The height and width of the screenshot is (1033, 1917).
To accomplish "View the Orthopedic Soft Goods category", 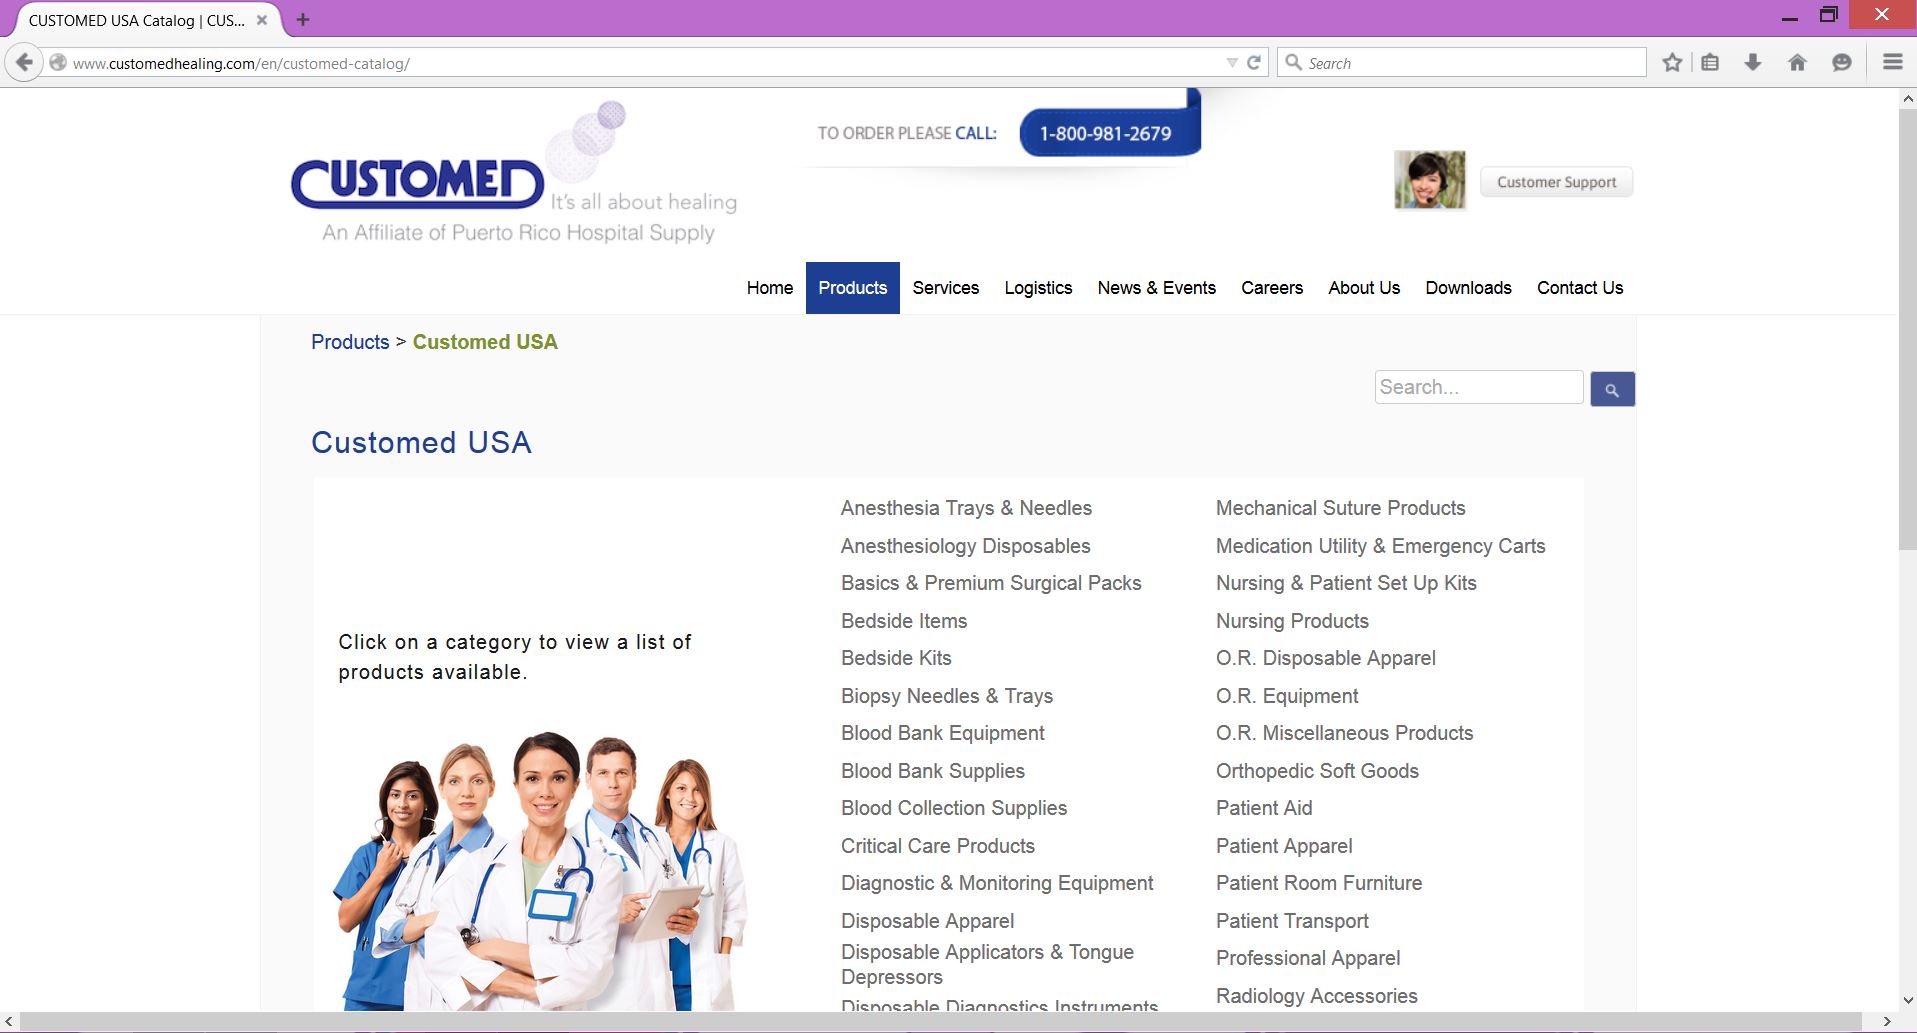I will [1317, 771].
